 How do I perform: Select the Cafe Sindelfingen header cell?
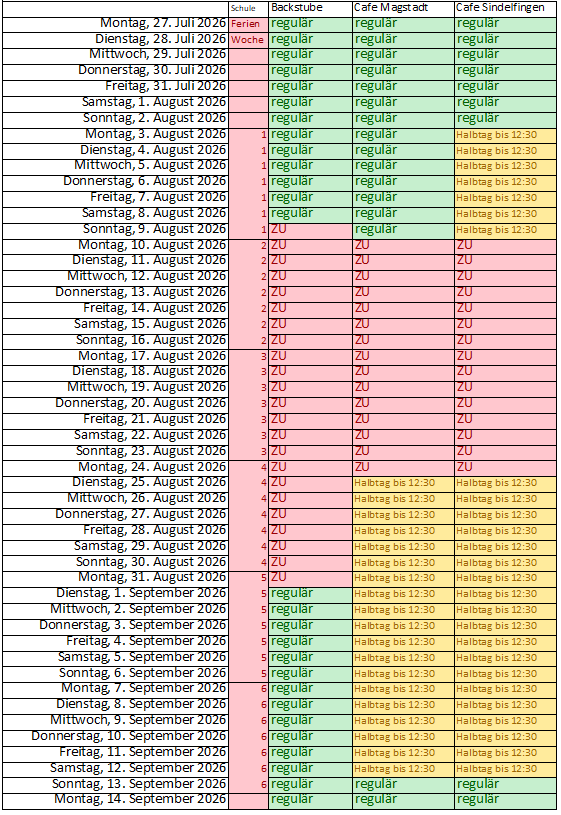[505, 8]
